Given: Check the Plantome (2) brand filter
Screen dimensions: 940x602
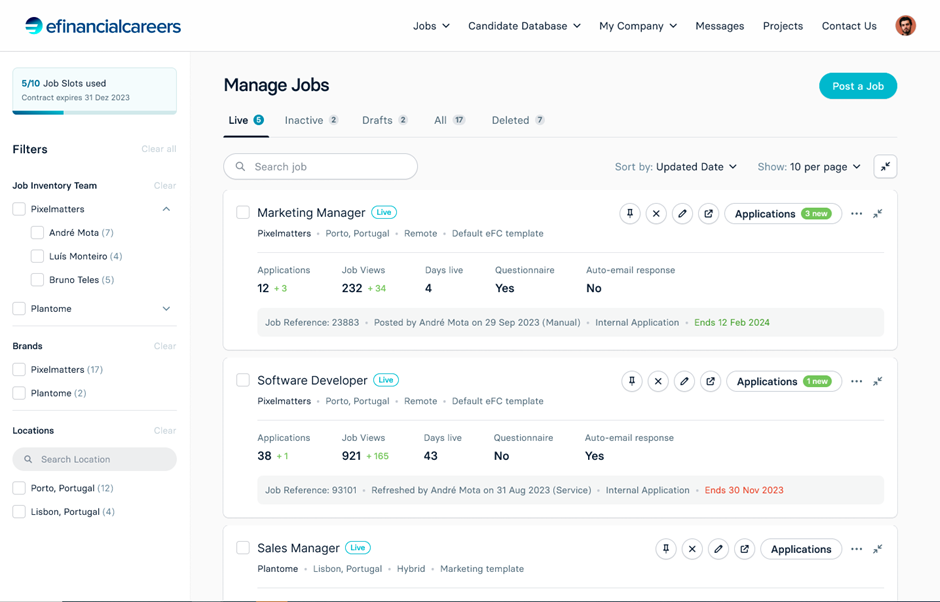Looking at the screenshot, I should click(19, 393).
